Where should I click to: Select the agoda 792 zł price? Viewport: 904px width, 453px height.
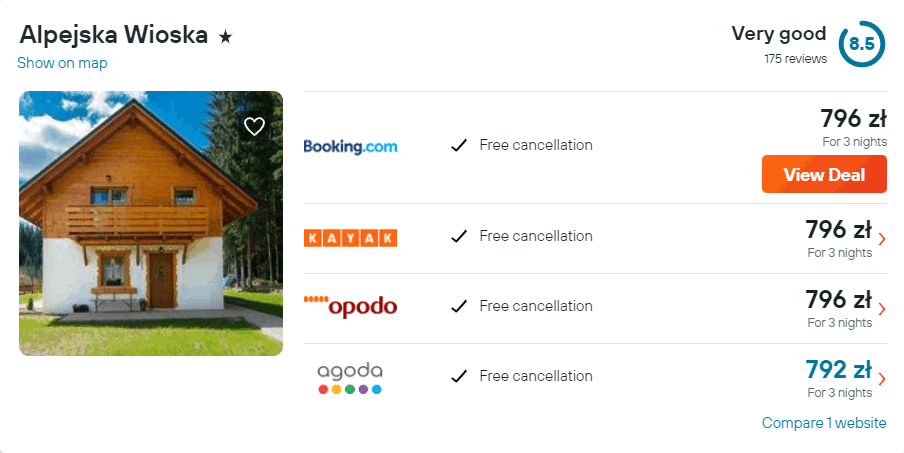click(x=838, y=369)
